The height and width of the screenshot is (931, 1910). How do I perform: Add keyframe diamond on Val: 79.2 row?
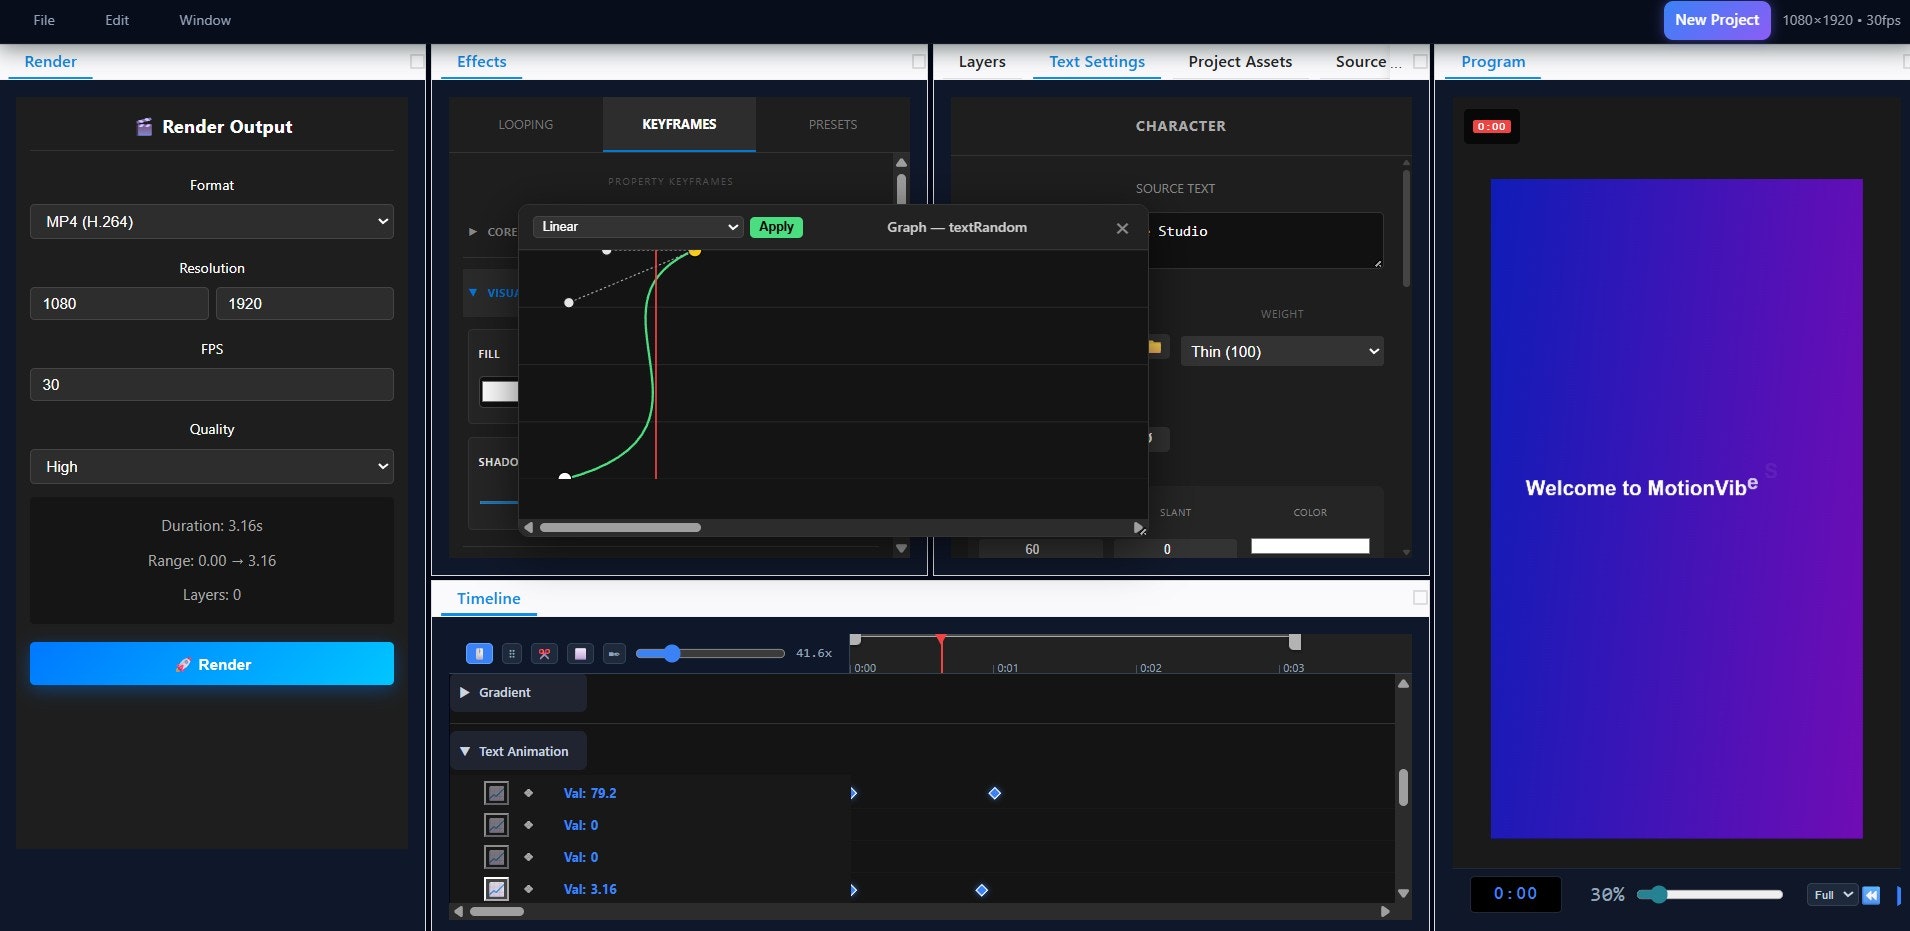[529, 793]
